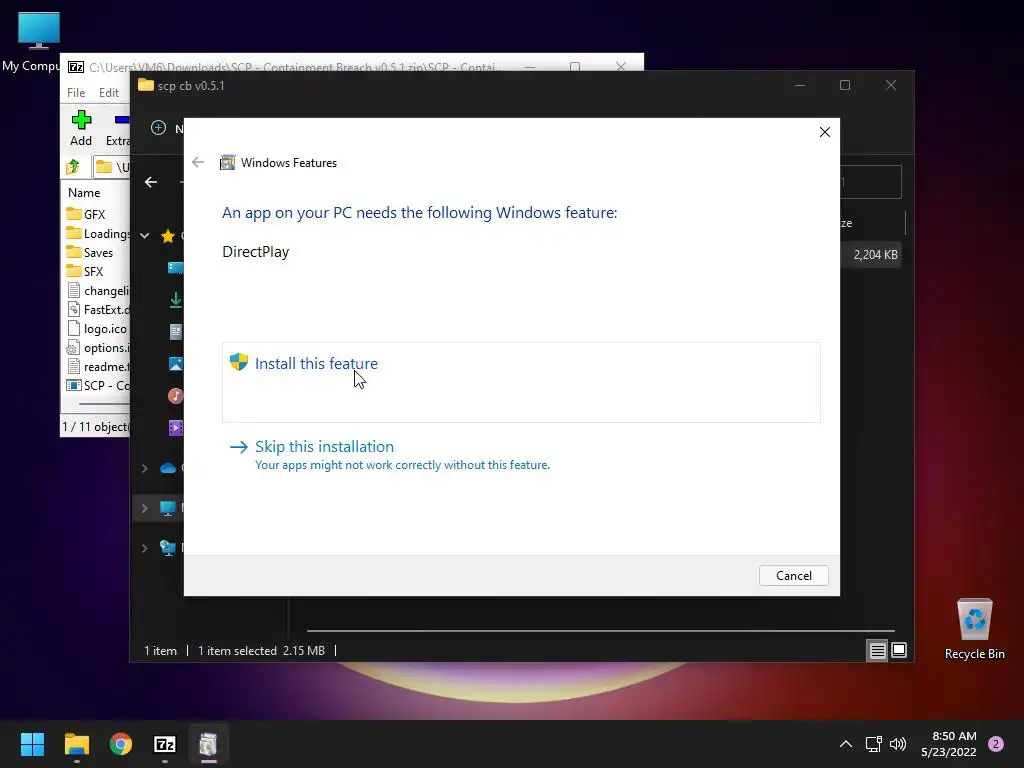Image resolution: width=1024 pixels, height=768 pixels.
Task: Expand the This PC tree node
Action: pyautogui.click(x=144, y=508)
